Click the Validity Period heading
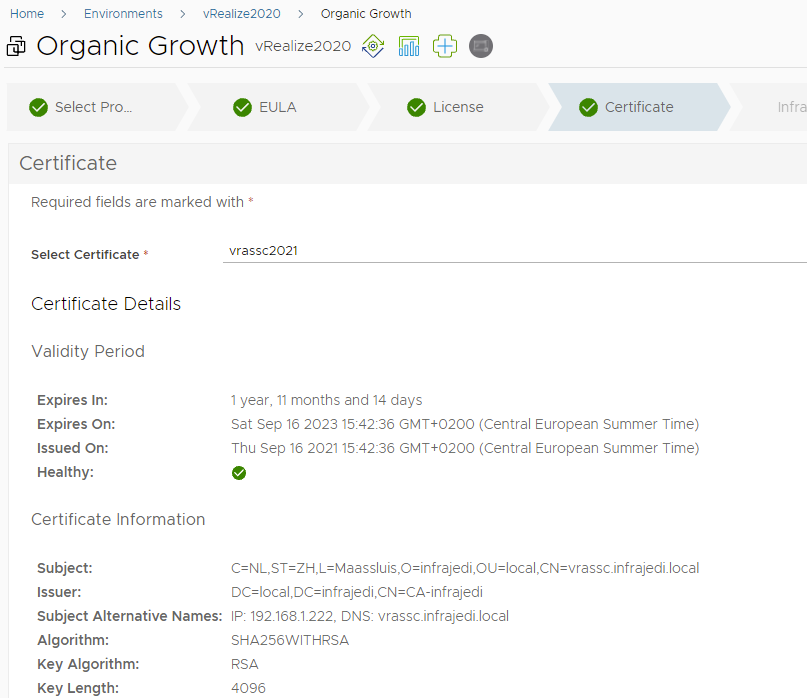Viewport: 807px width, 698px height. click(88, 352)
